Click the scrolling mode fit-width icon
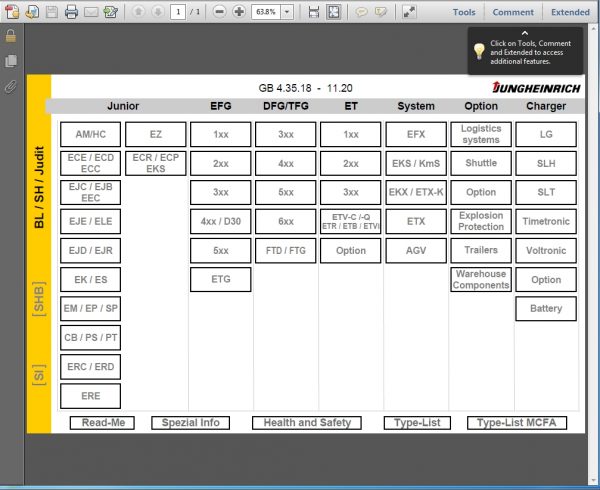The image size is (600, 490). pos(314,12)
